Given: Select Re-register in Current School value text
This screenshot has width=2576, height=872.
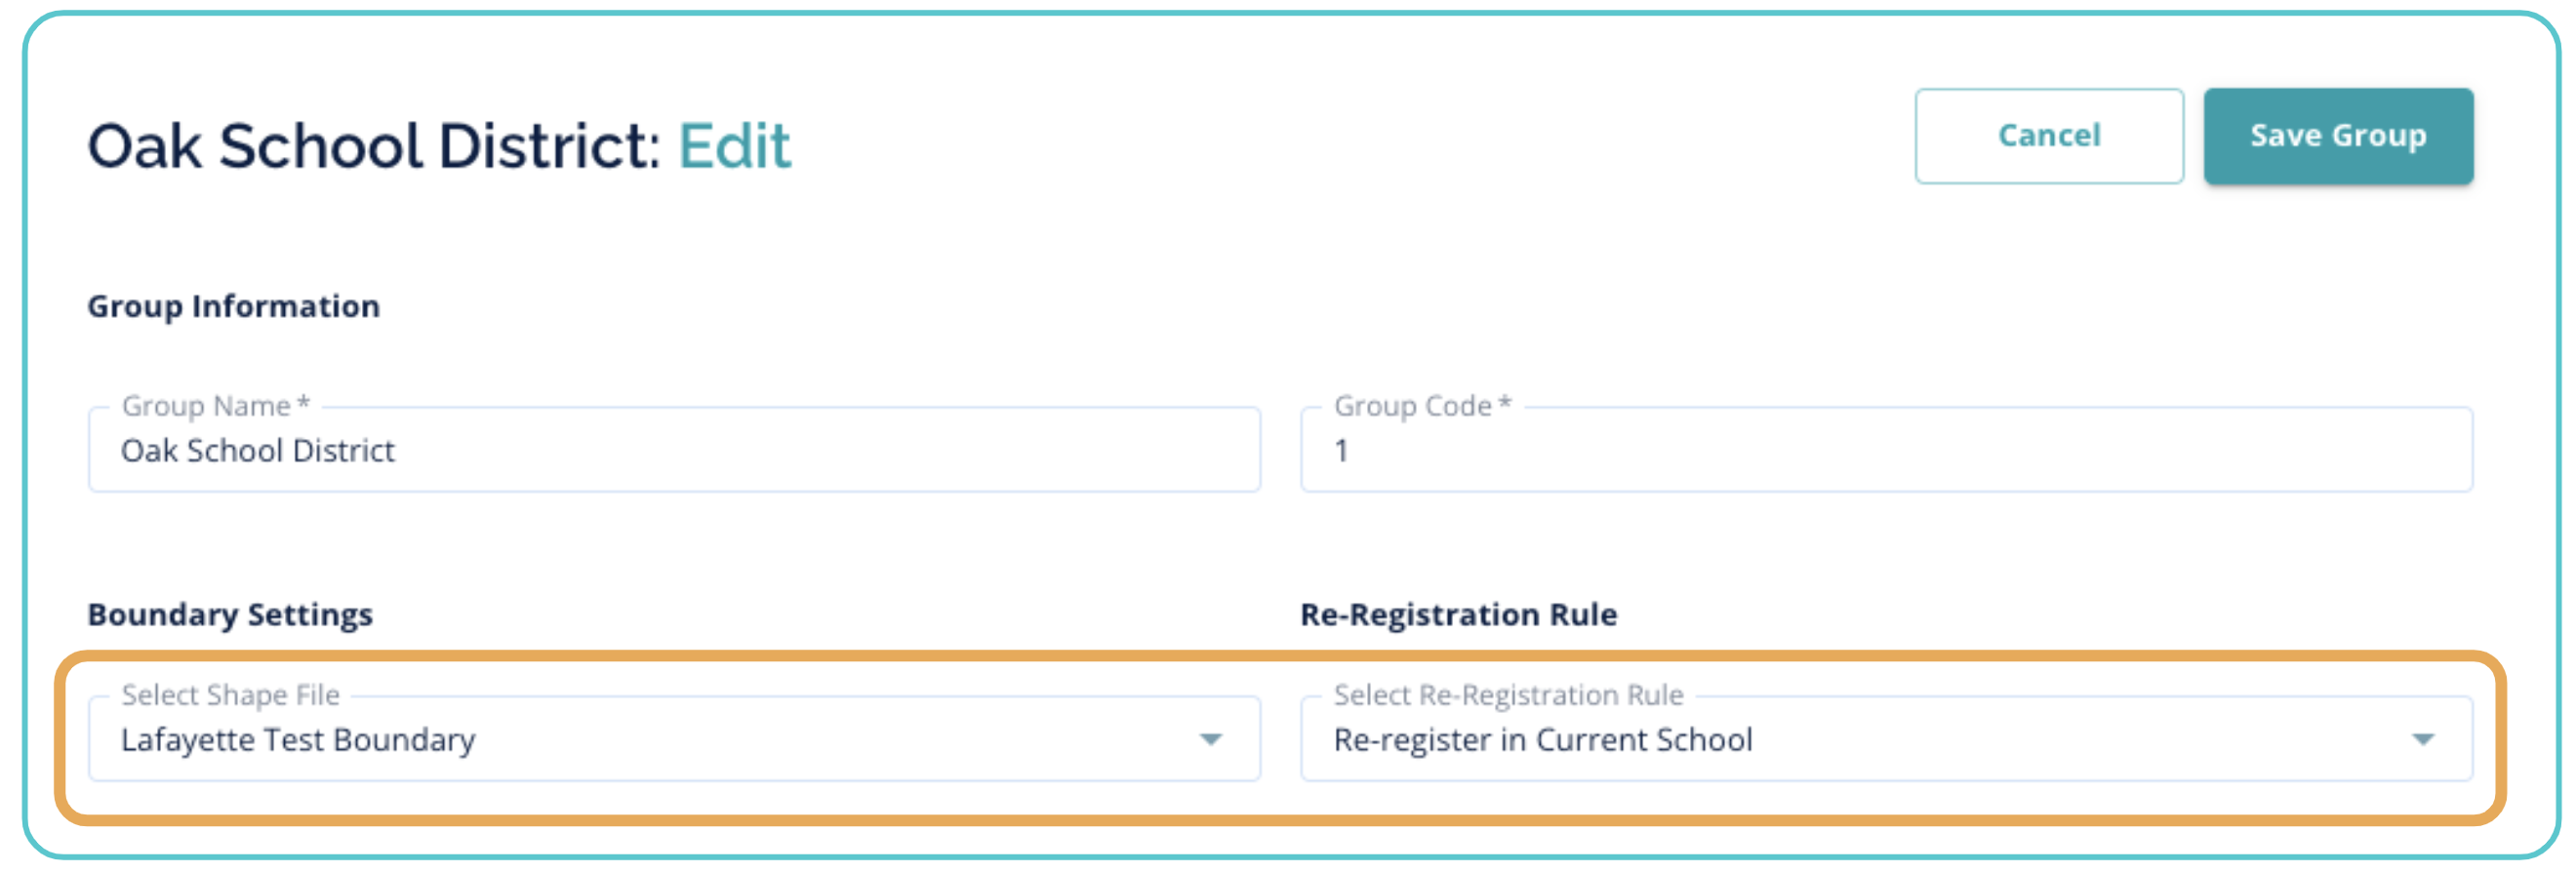Looking at the screenshot, I should (x=1543, y=740).
